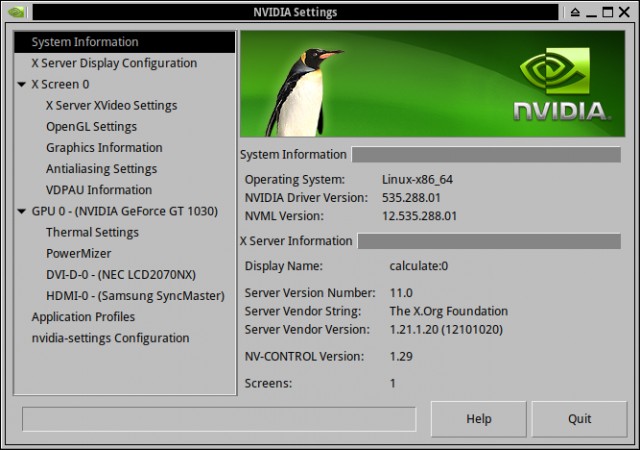Click the System Information section header
Viewport: 640px width, 450px height.
[293, 155]
